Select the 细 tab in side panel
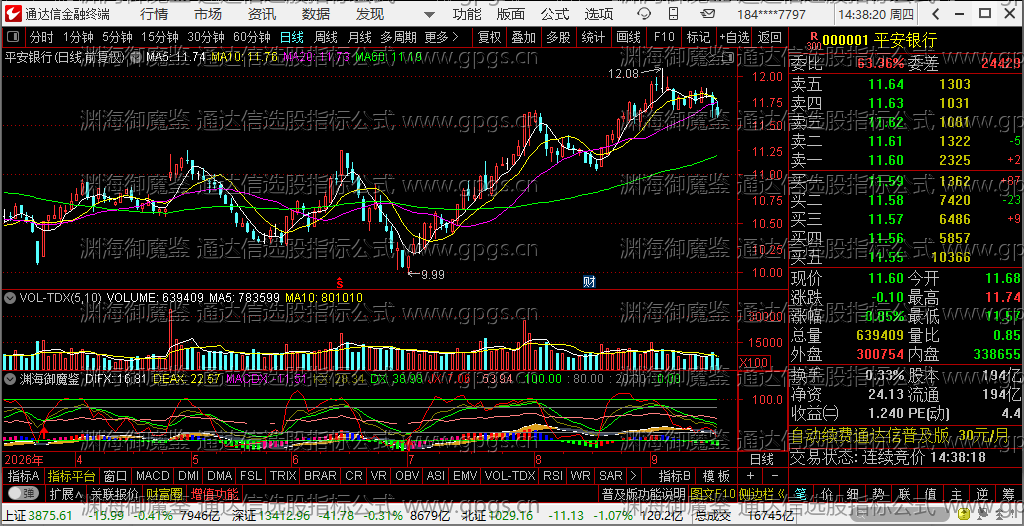 pyautogui.click(x=854, y=493)
